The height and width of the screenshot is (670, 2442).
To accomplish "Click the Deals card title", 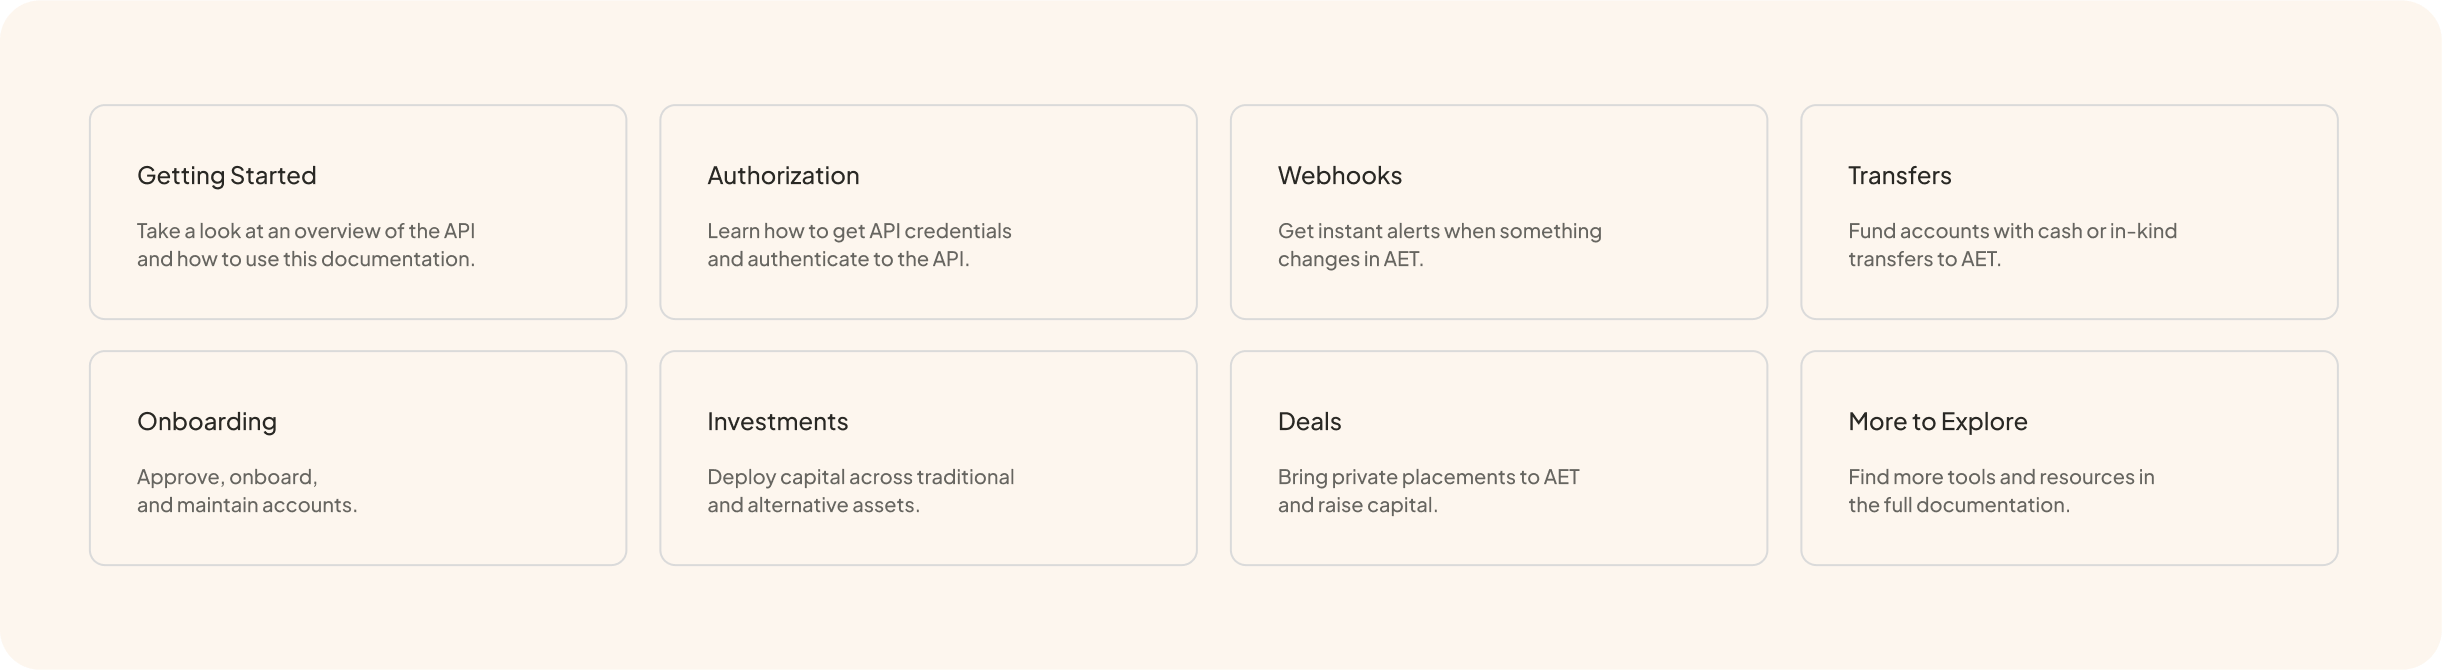I will [1309, 422].
